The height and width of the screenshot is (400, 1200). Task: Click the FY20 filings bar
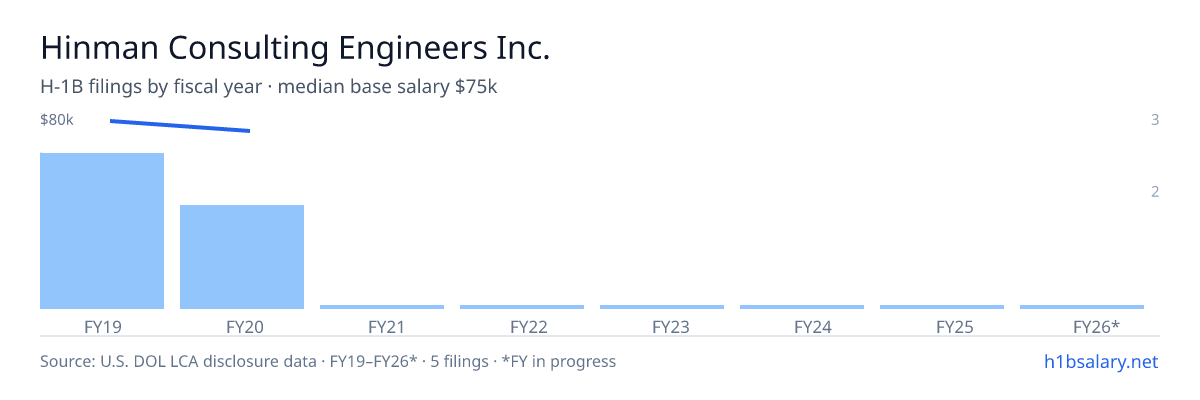click(242, 257)
